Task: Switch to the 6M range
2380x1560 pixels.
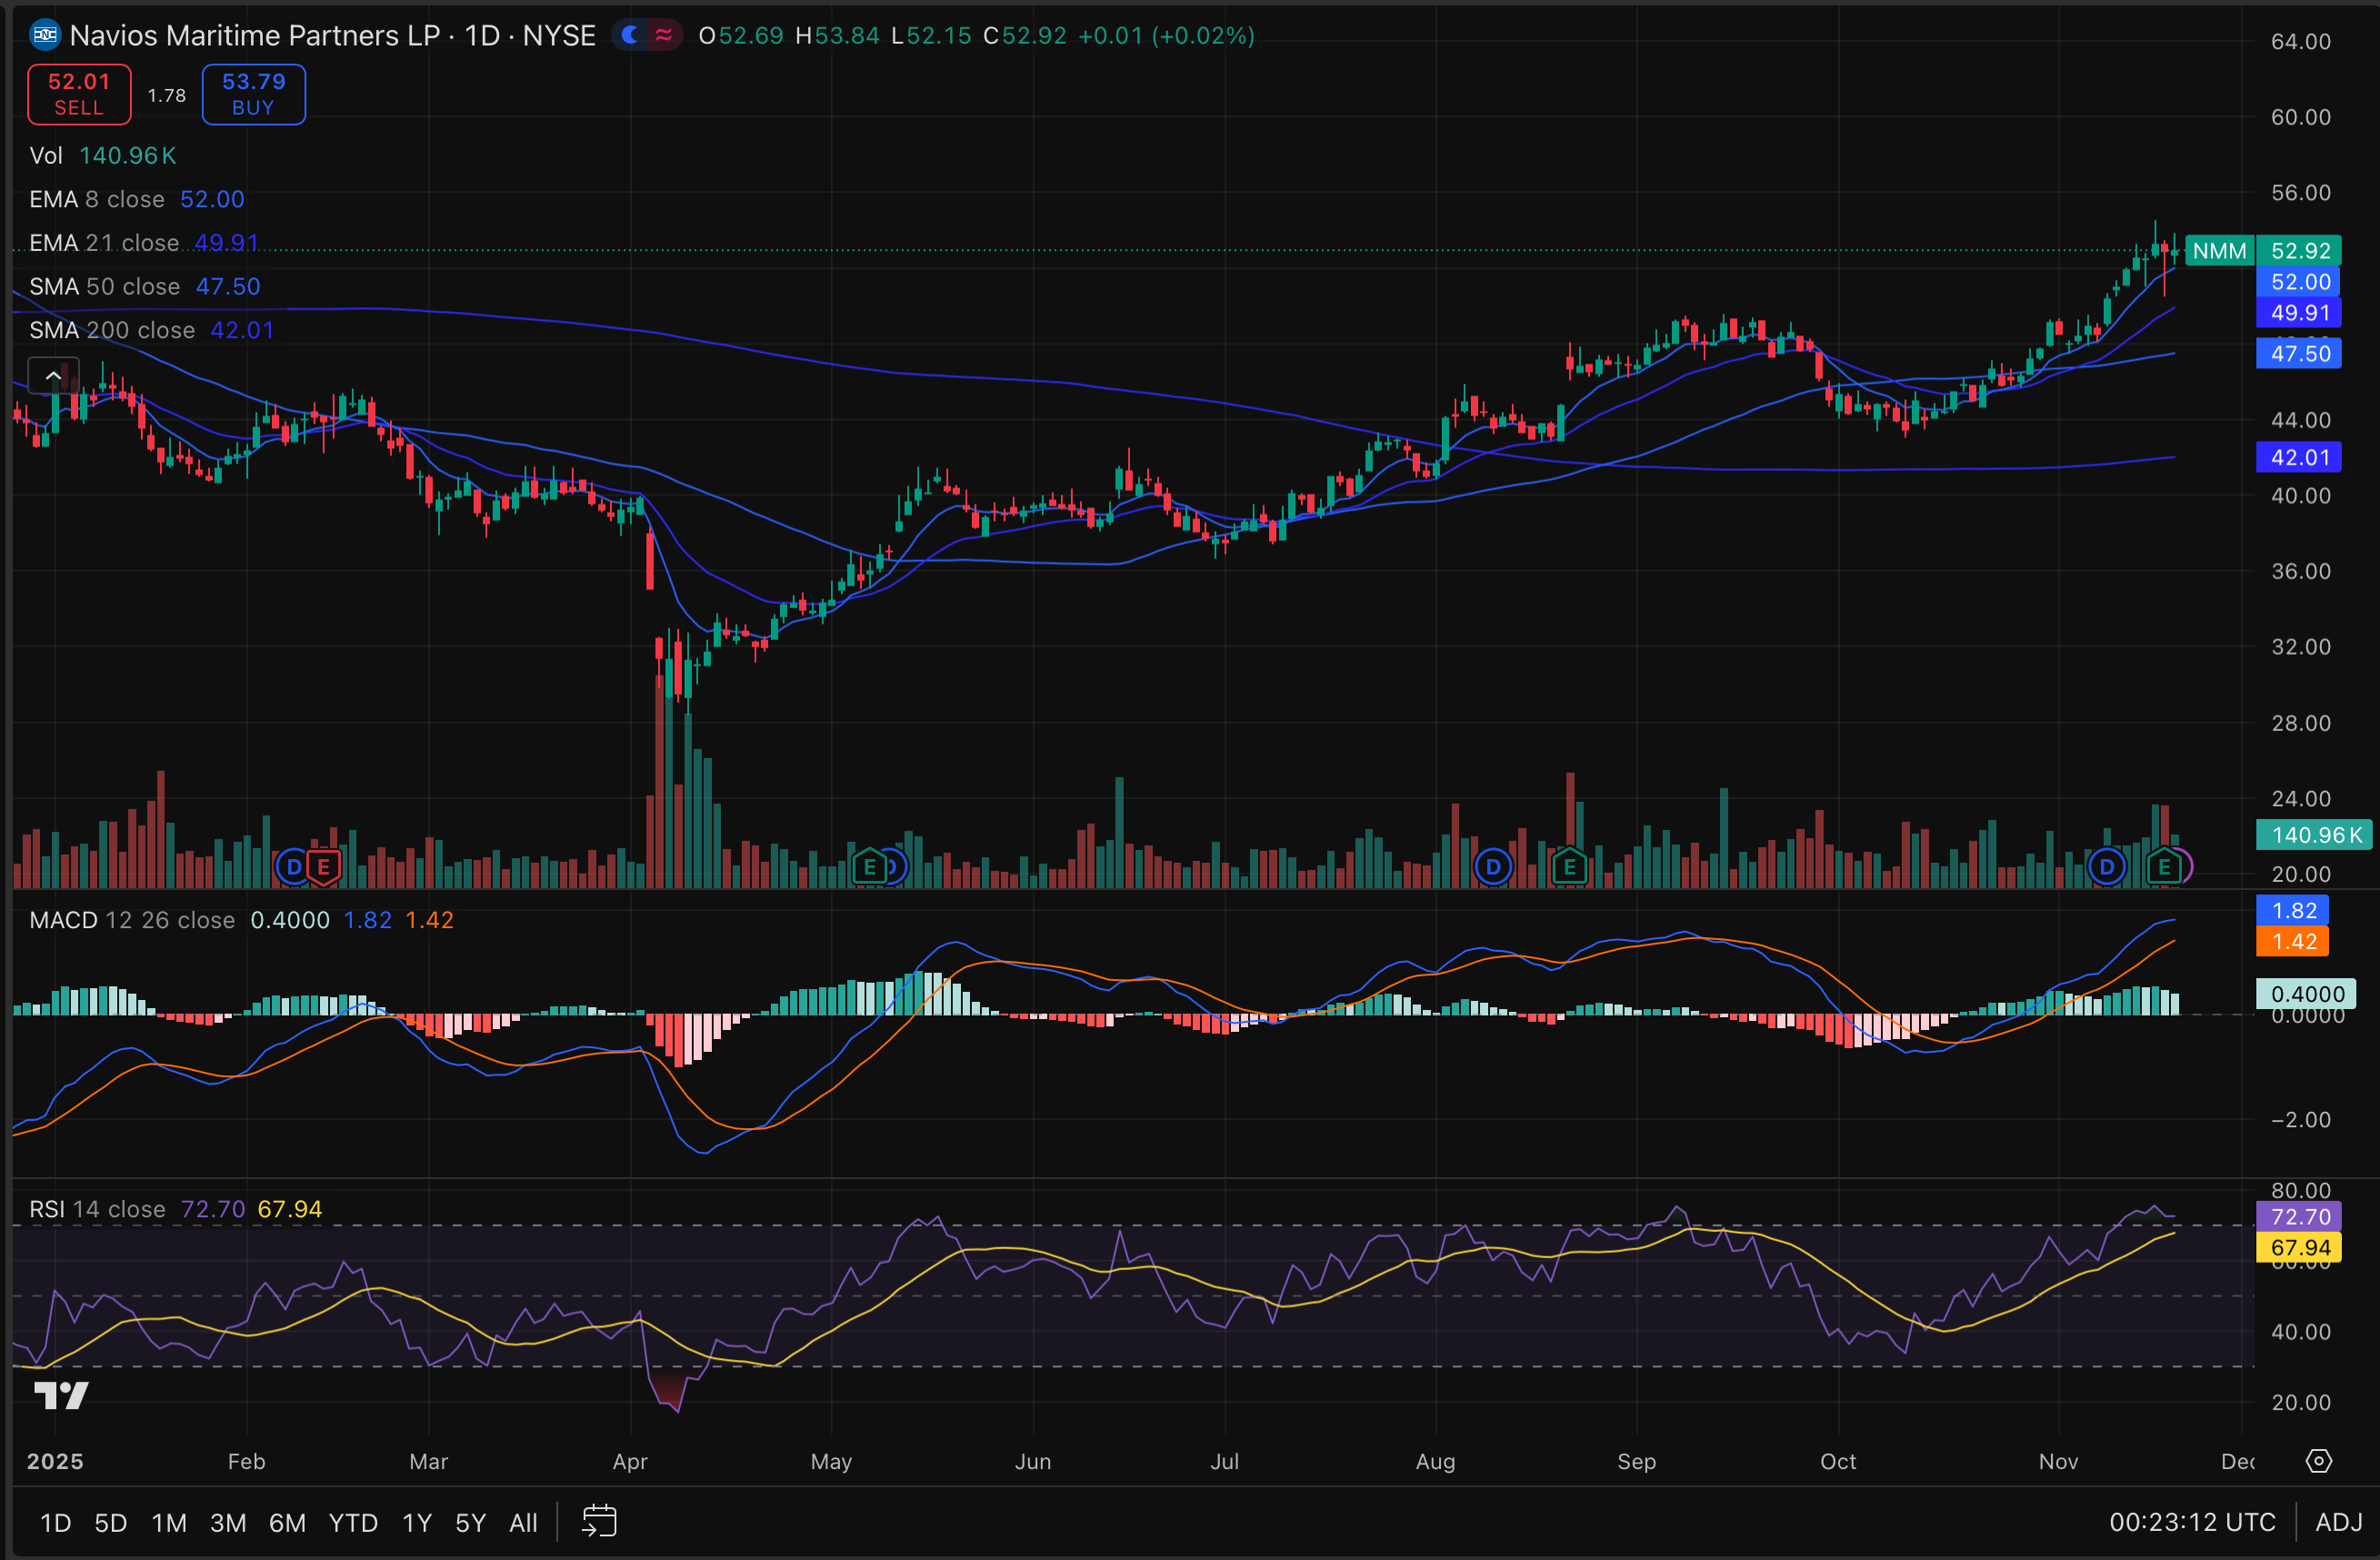Action: (287, 1522)
